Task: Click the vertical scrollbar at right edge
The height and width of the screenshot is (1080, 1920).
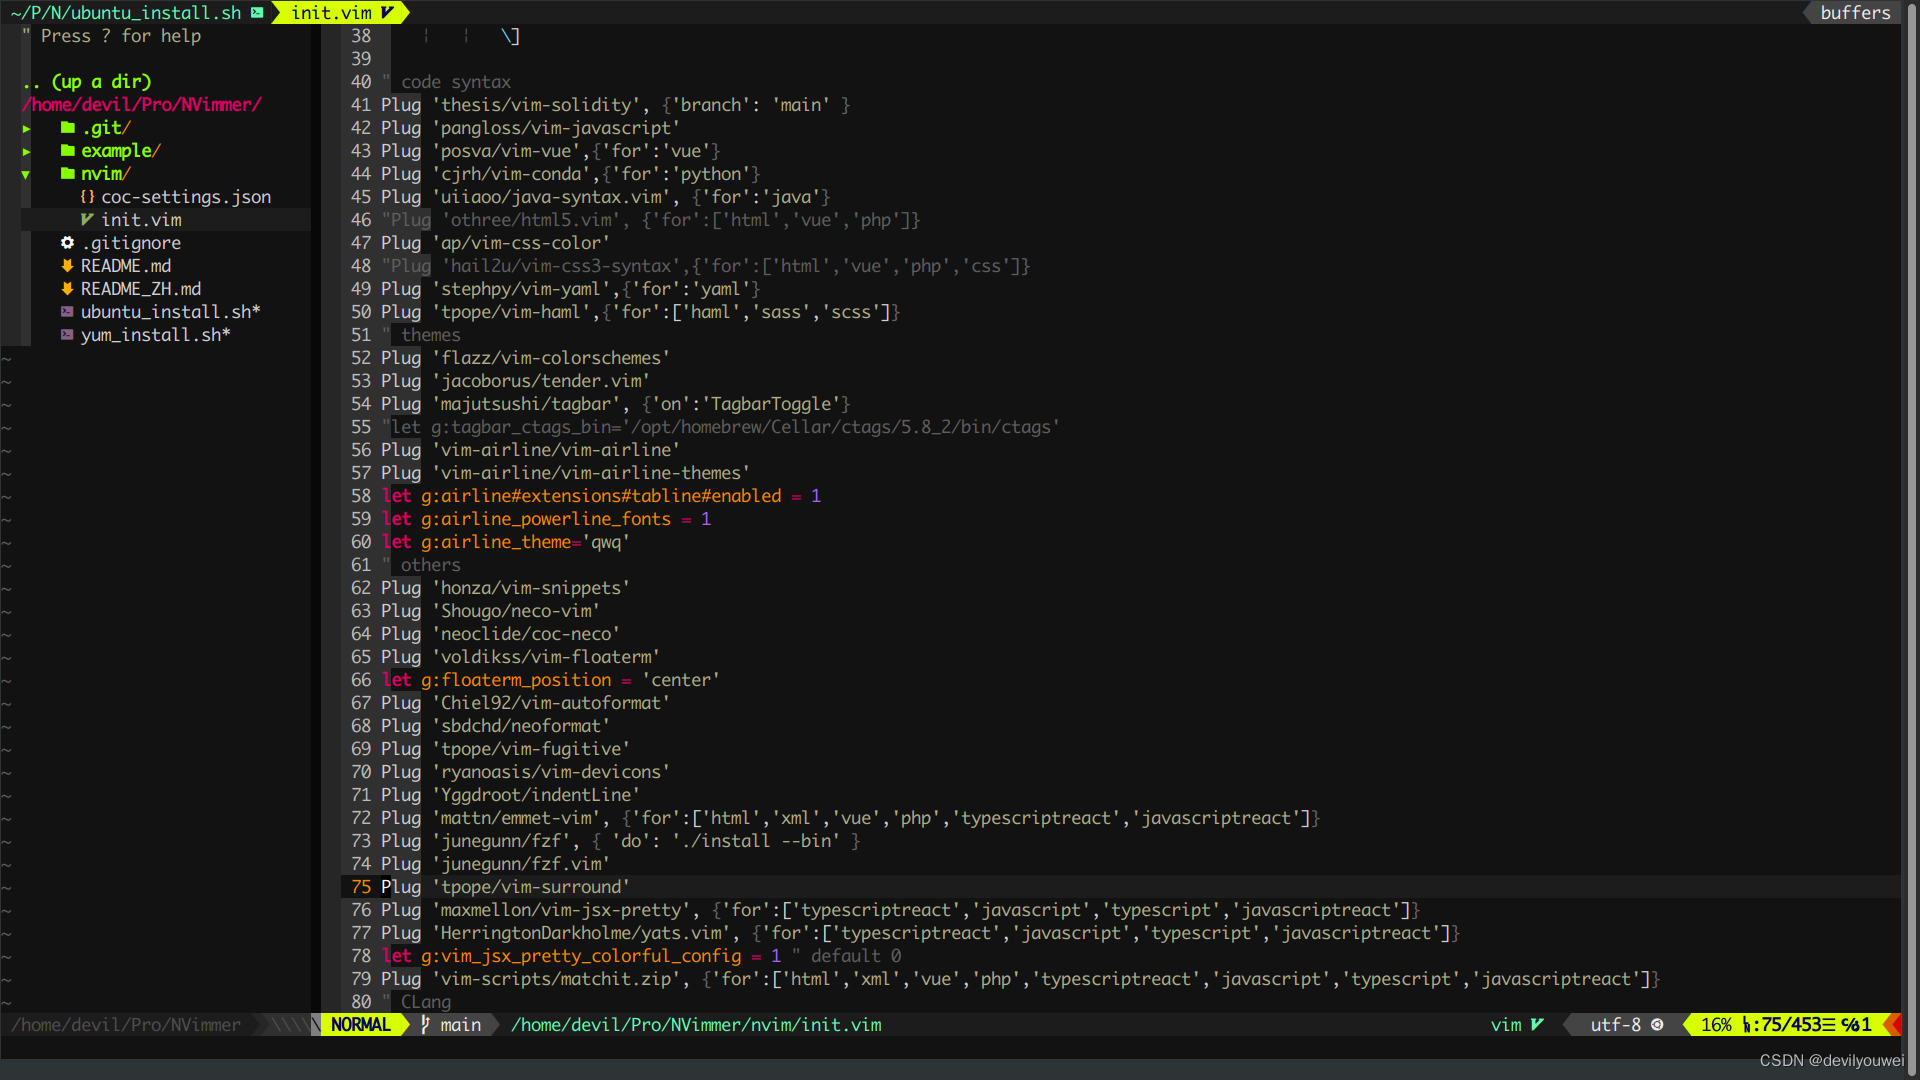Action: tap(1911, 540)
